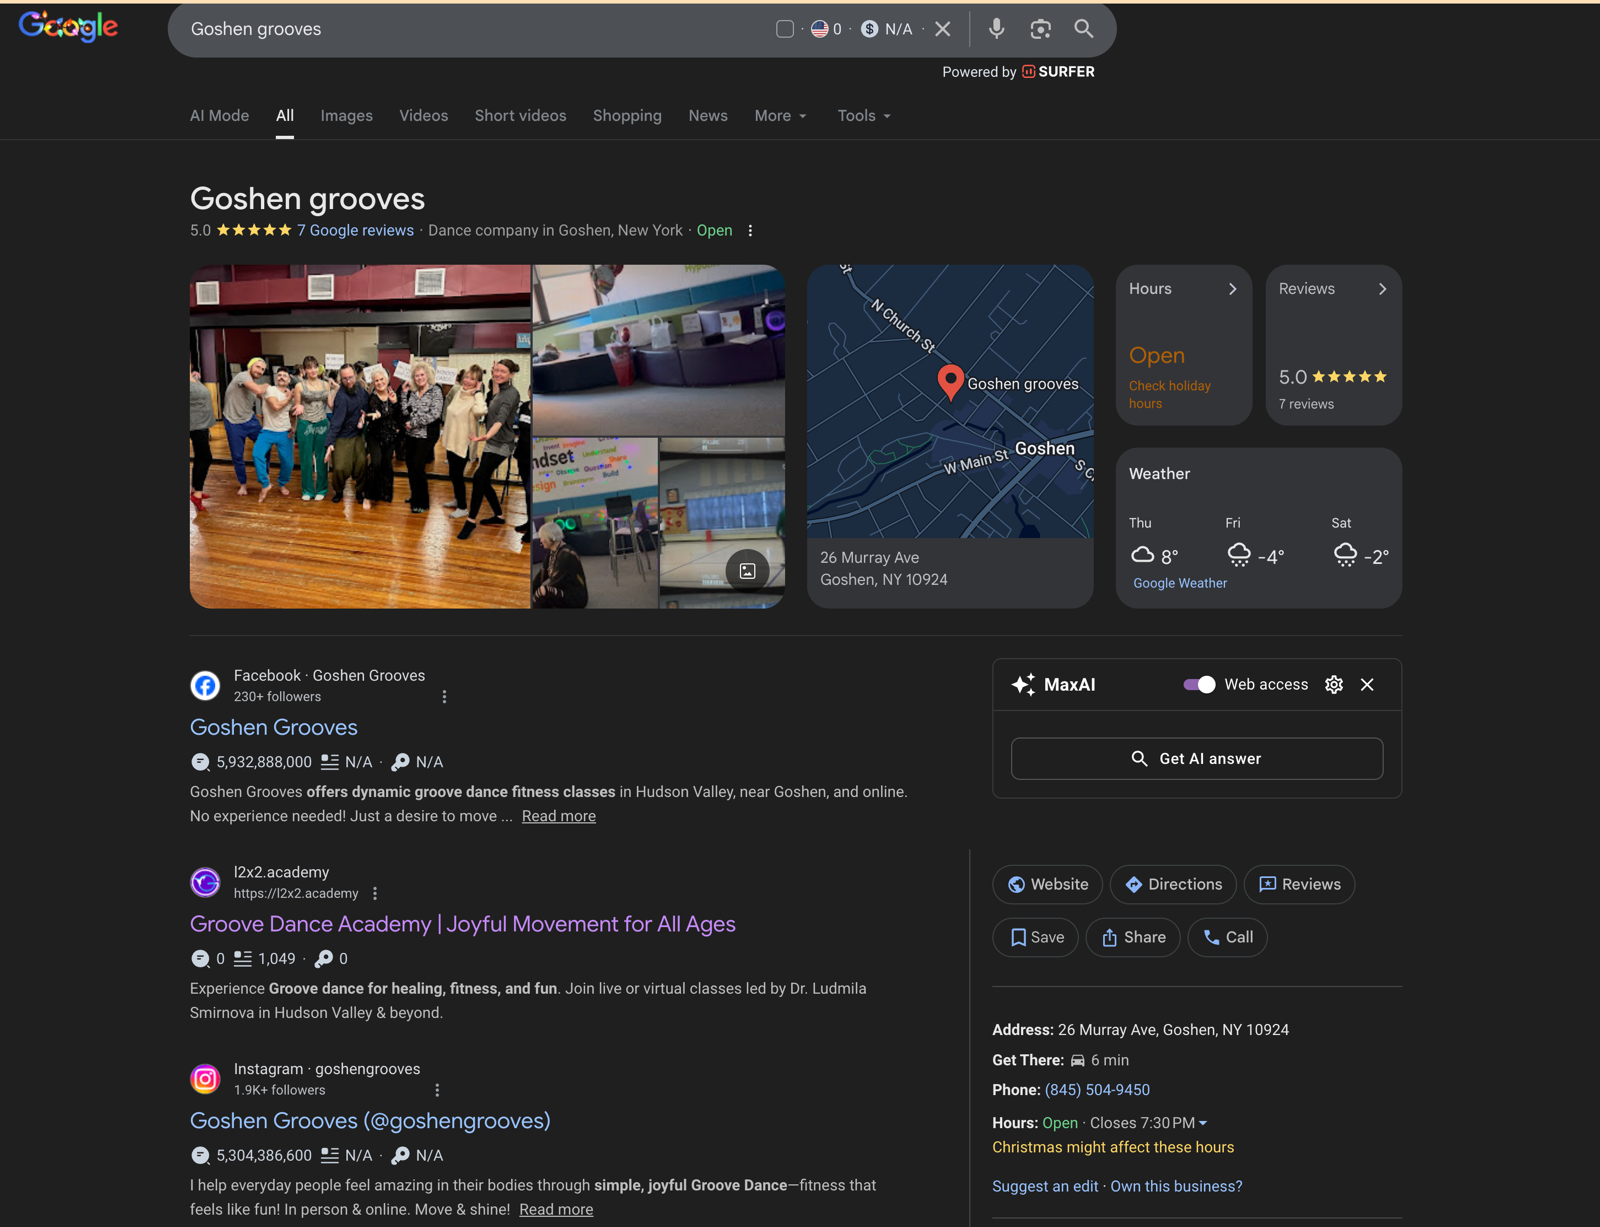Toggle the Web access switch
The width and height of the screenshot is (1600, 1227).
pos(1199,685)
